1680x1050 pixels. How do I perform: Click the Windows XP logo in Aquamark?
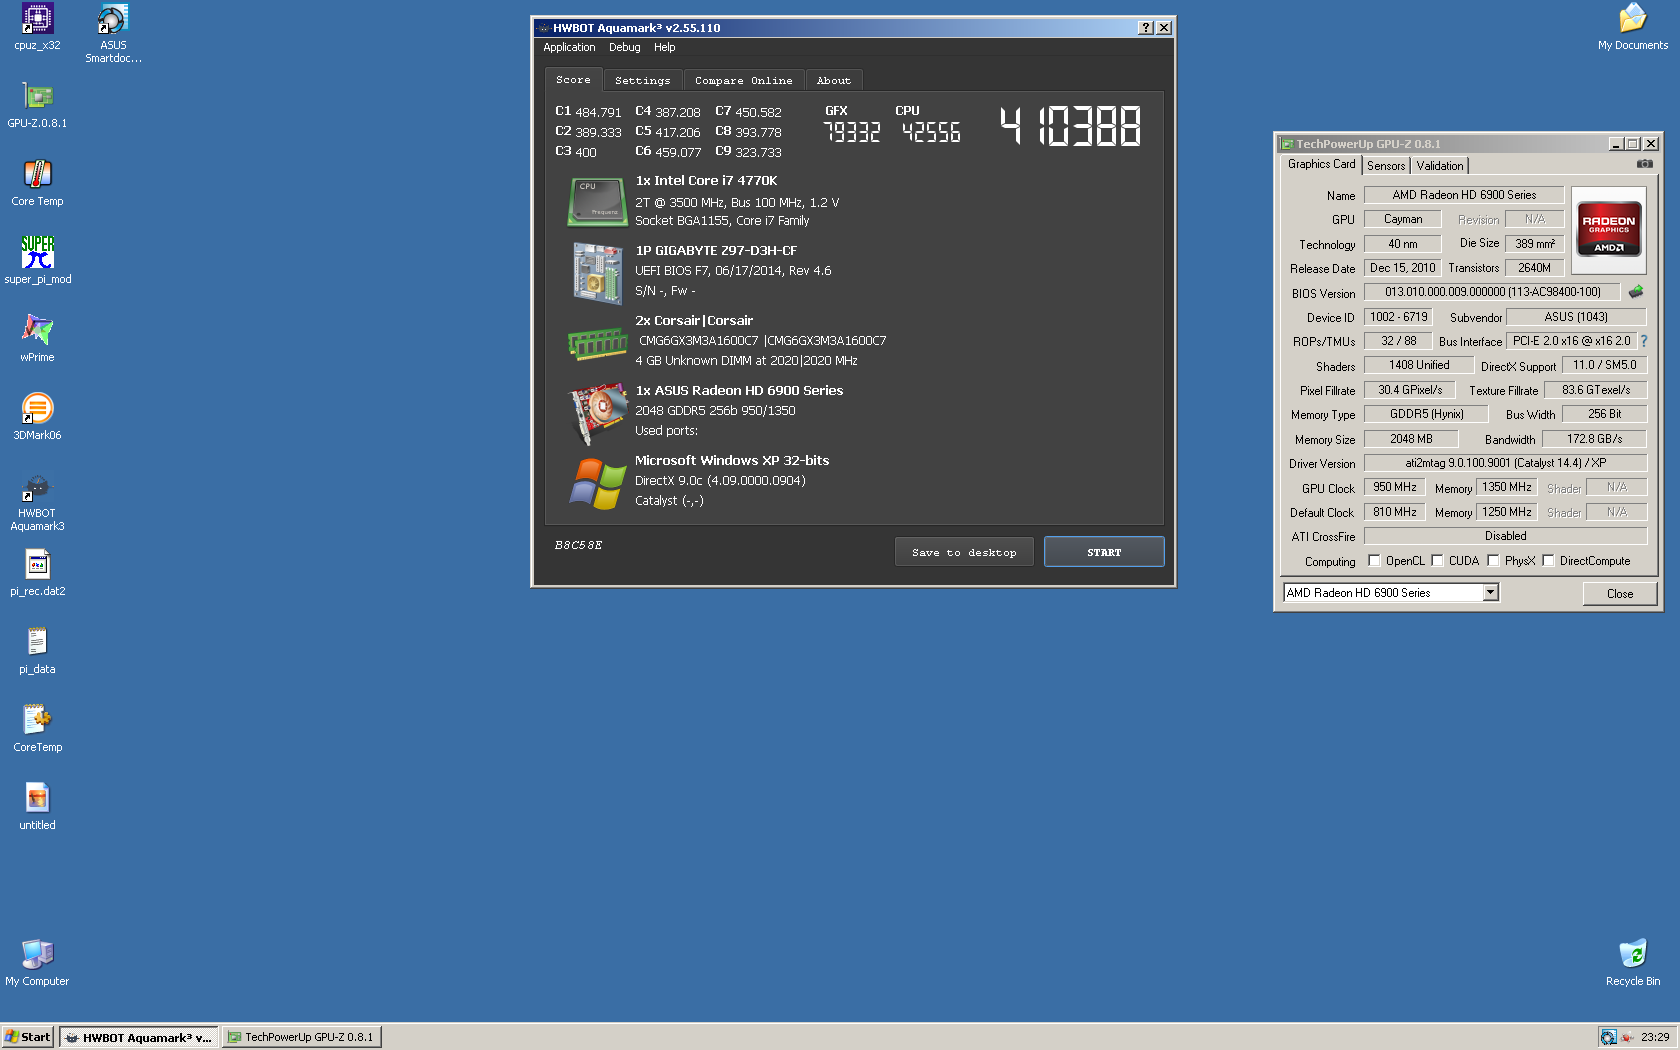click(x=598, y=484)
